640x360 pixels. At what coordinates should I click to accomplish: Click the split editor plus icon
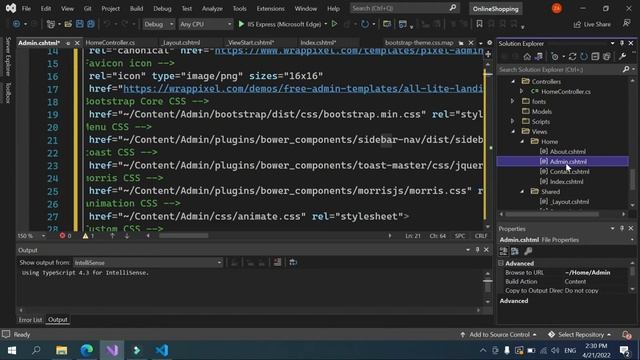tap(488, 54)
